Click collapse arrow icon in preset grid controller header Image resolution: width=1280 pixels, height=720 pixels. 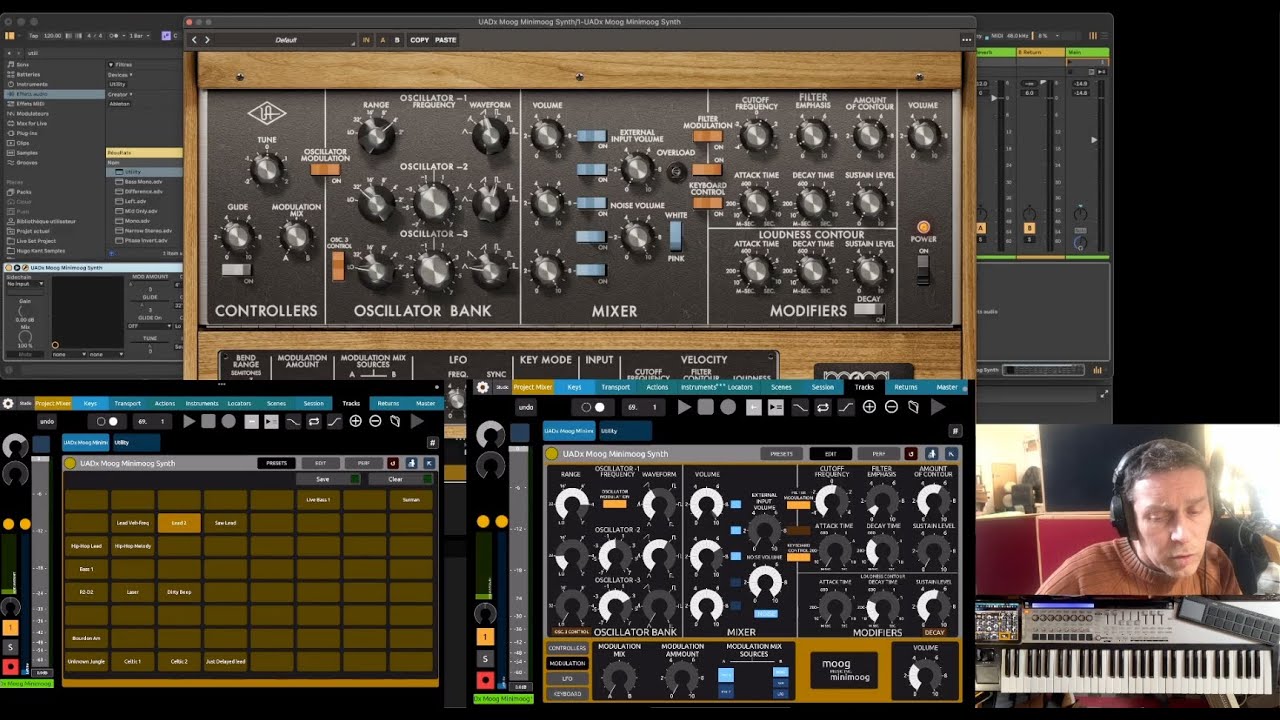point(429,463)
